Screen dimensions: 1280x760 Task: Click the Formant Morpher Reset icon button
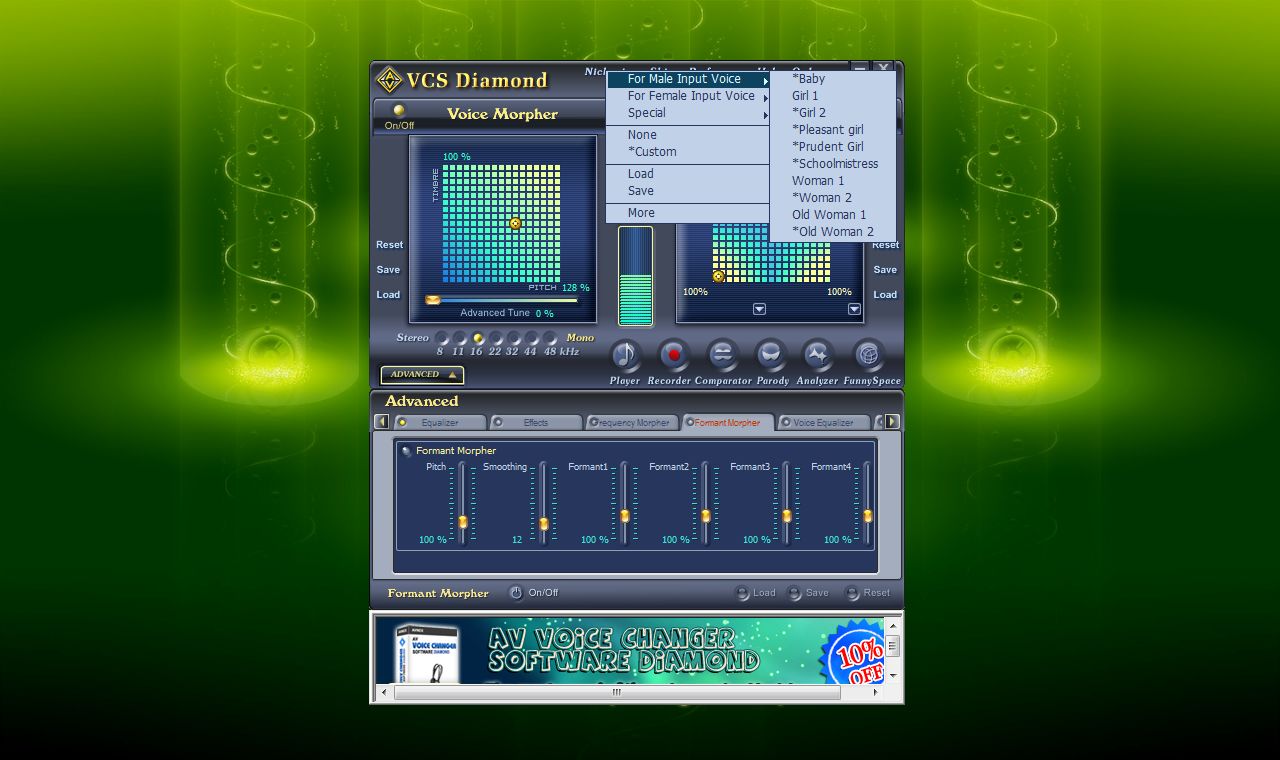click(x=852, y=593)
